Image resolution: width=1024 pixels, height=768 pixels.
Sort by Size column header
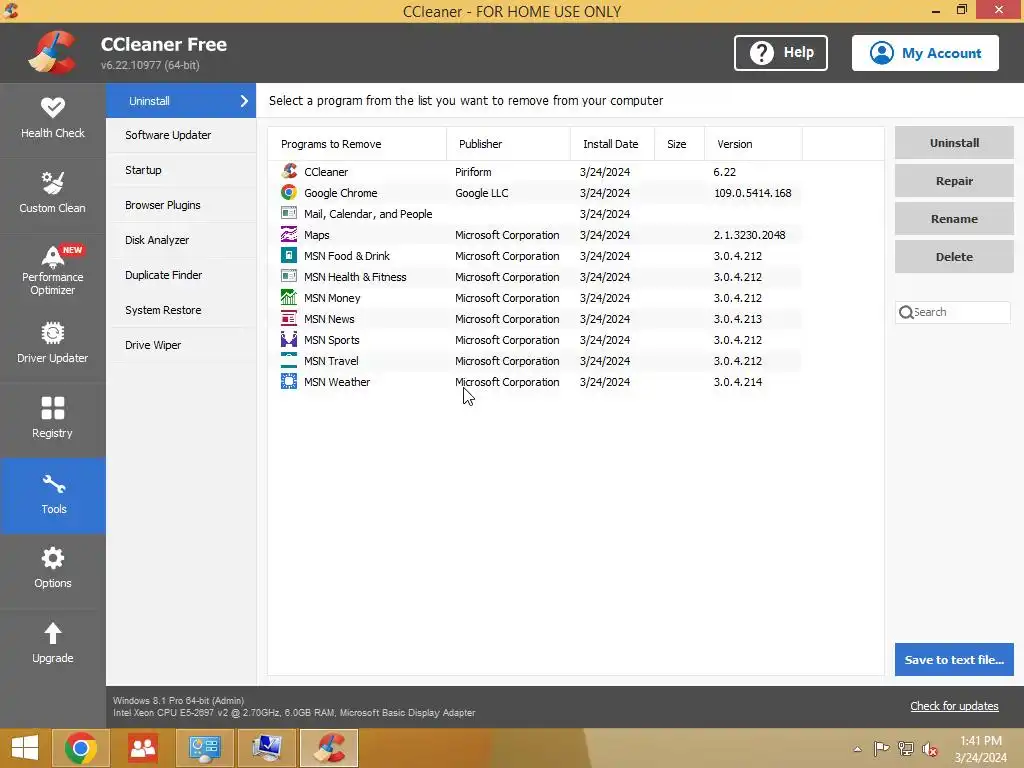pos(679,144)
